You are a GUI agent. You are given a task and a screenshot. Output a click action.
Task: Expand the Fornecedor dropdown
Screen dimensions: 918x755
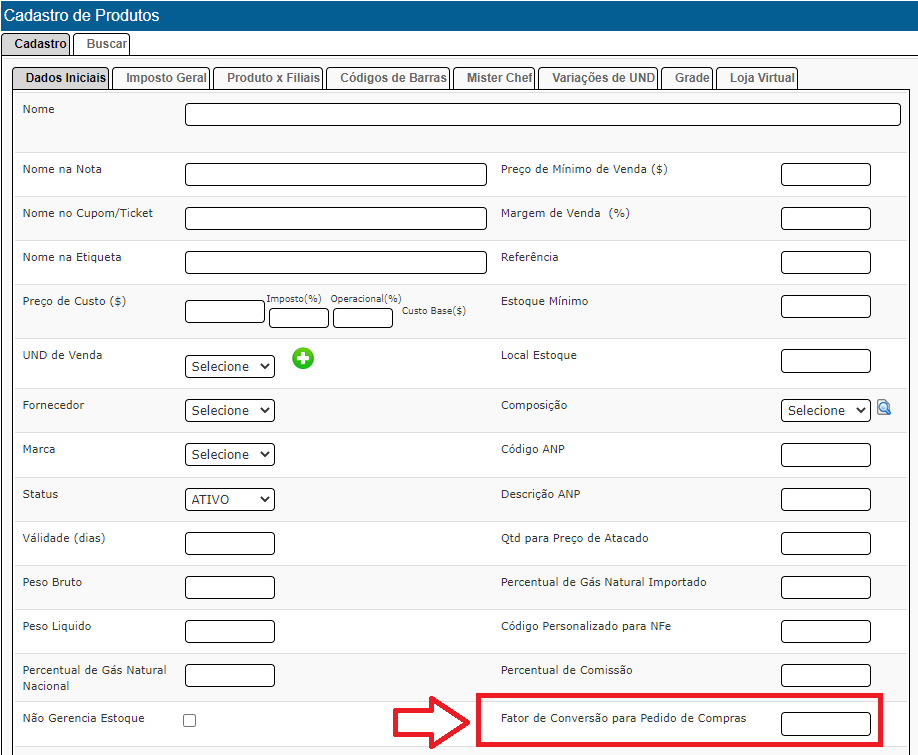[x=230, y=411]
